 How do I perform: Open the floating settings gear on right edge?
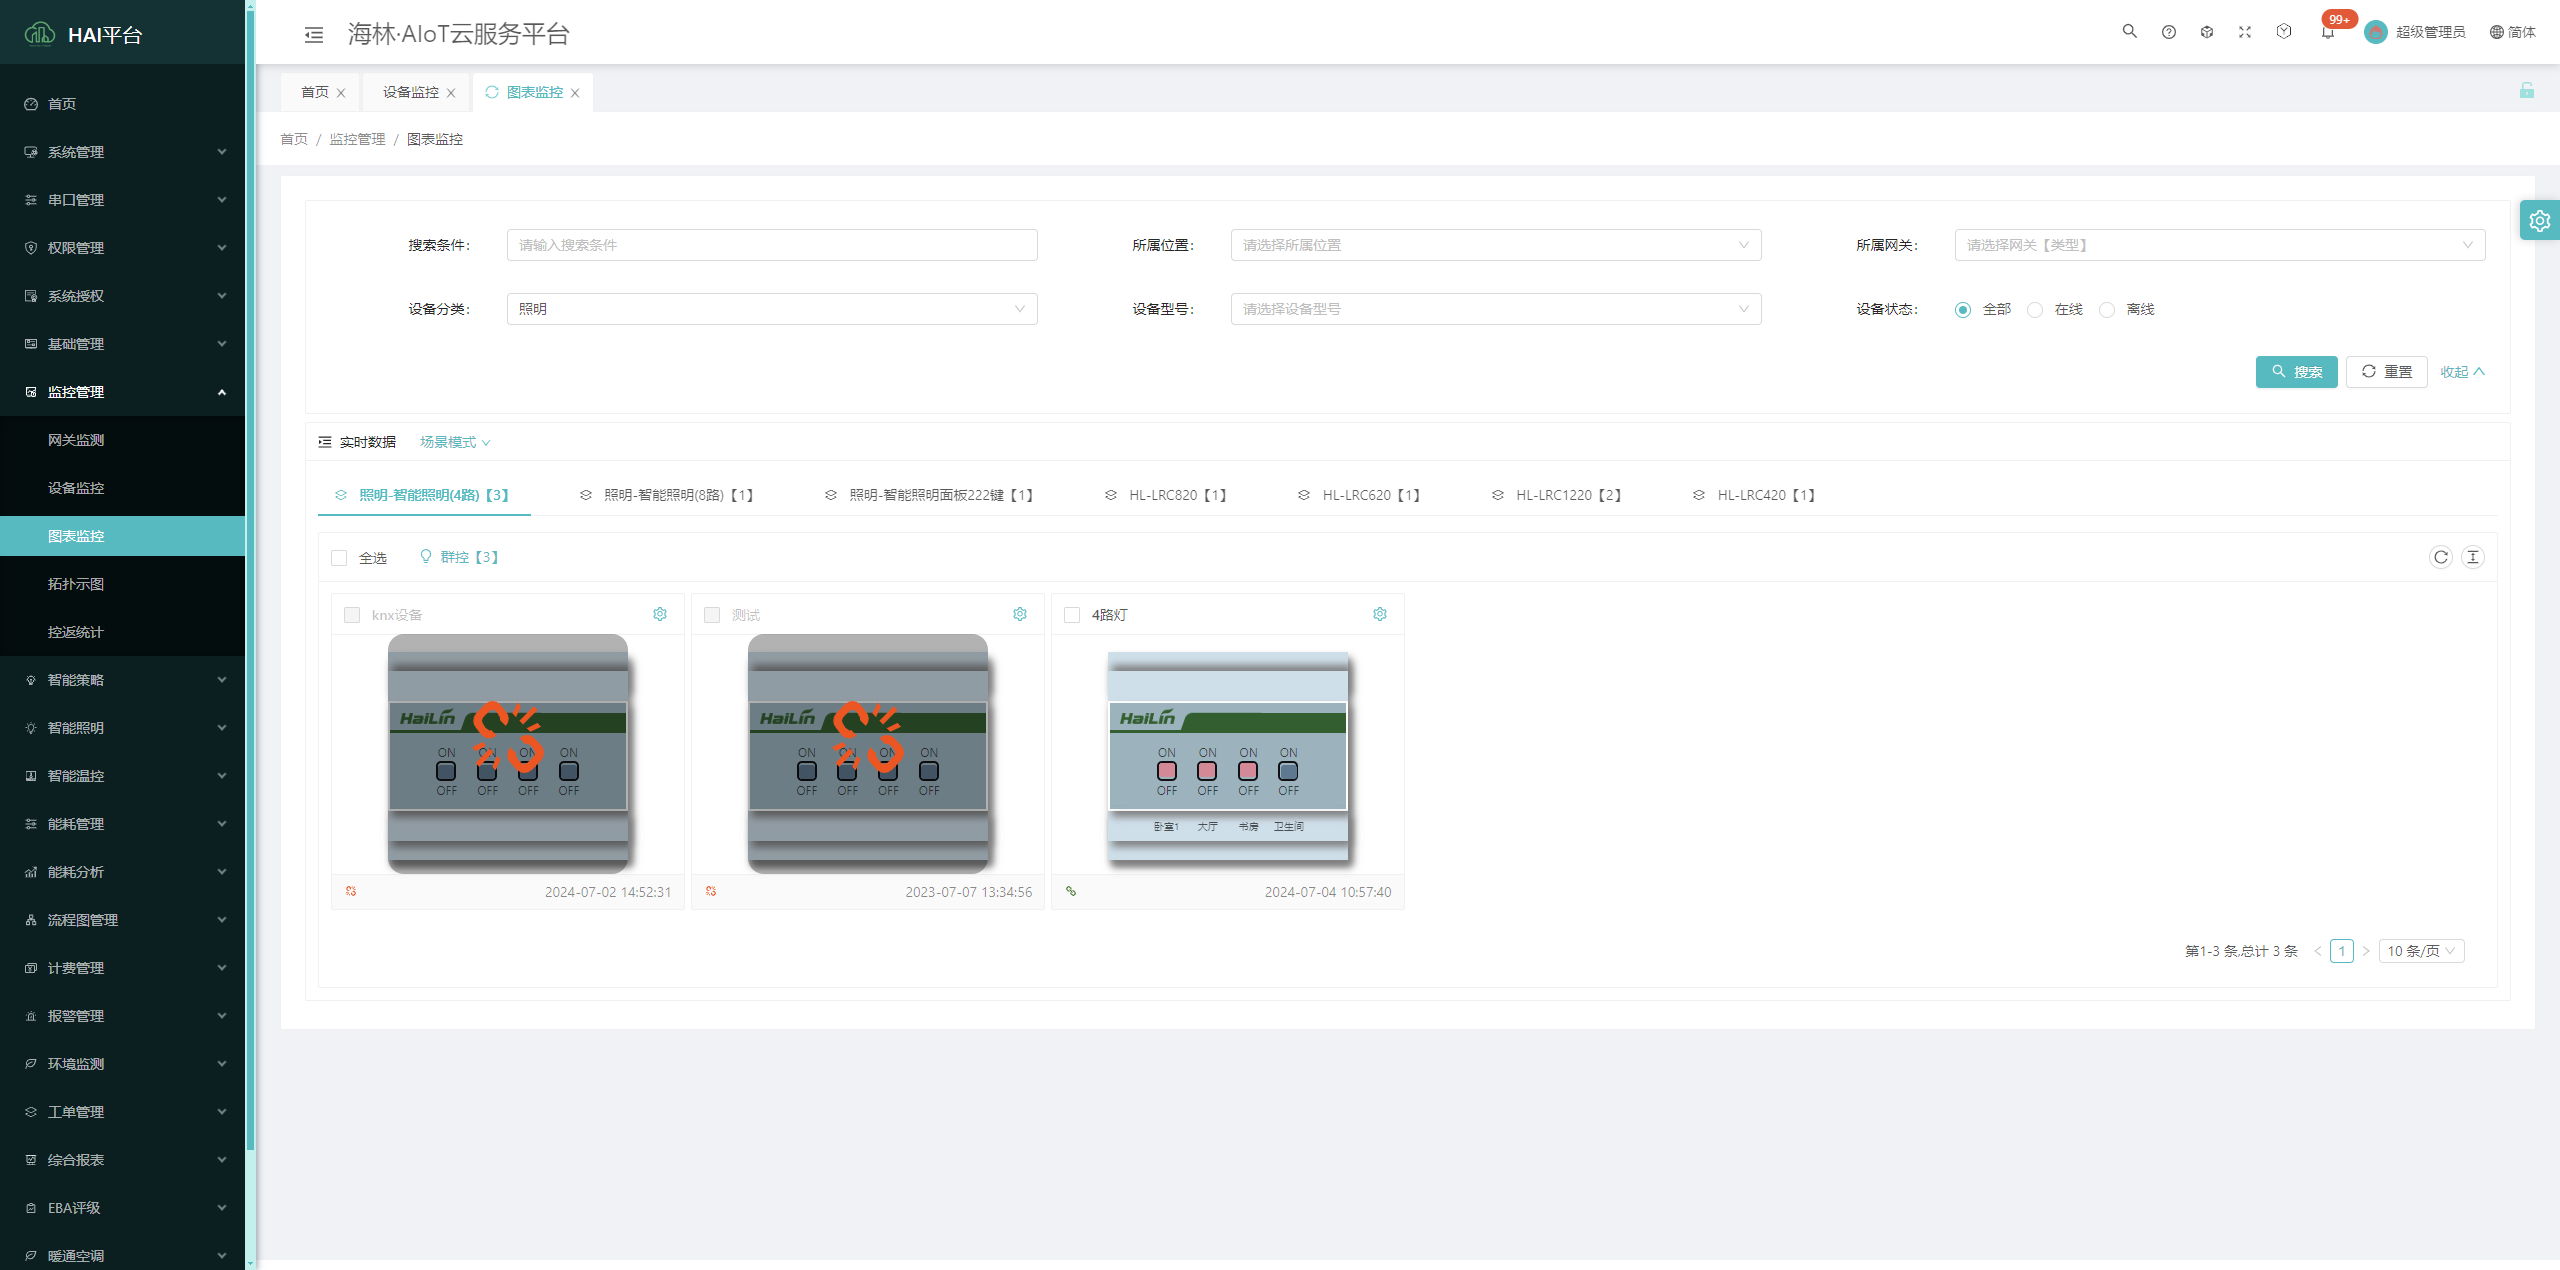pos(2540,221)
